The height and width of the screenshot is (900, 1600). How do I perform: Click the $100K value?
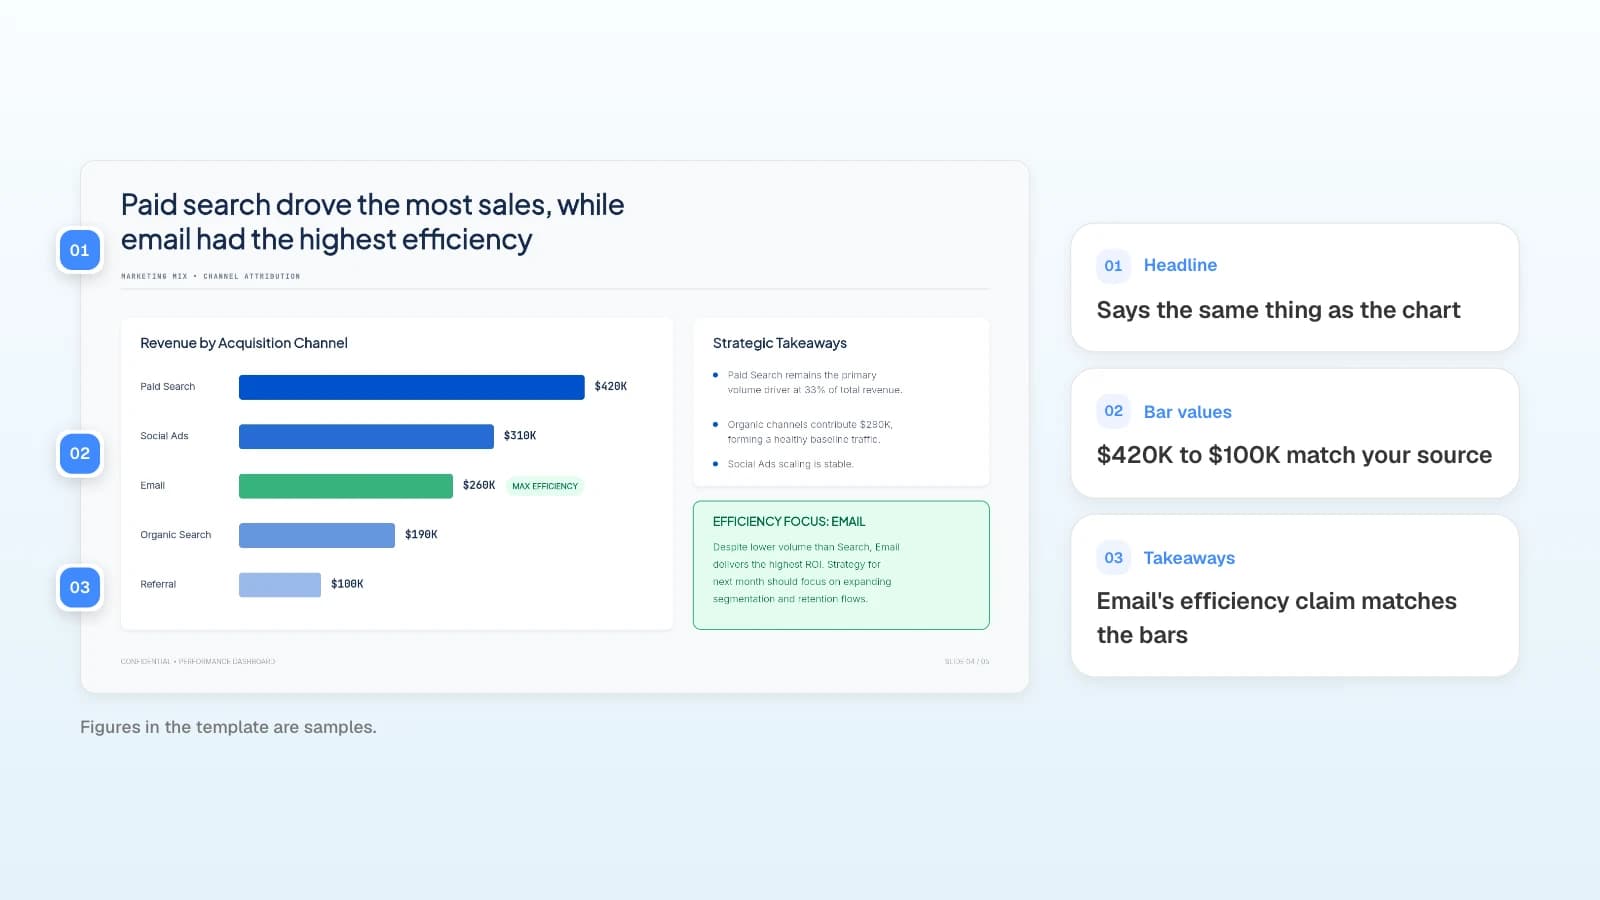pyautogui.click(x=347, y=584)
